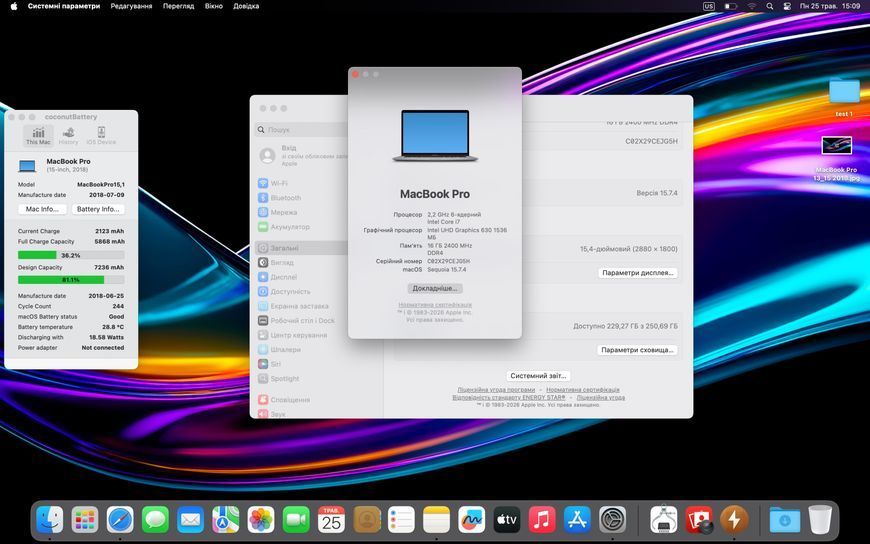
Task: Open the Редагування menu
Action: (131, 6)
